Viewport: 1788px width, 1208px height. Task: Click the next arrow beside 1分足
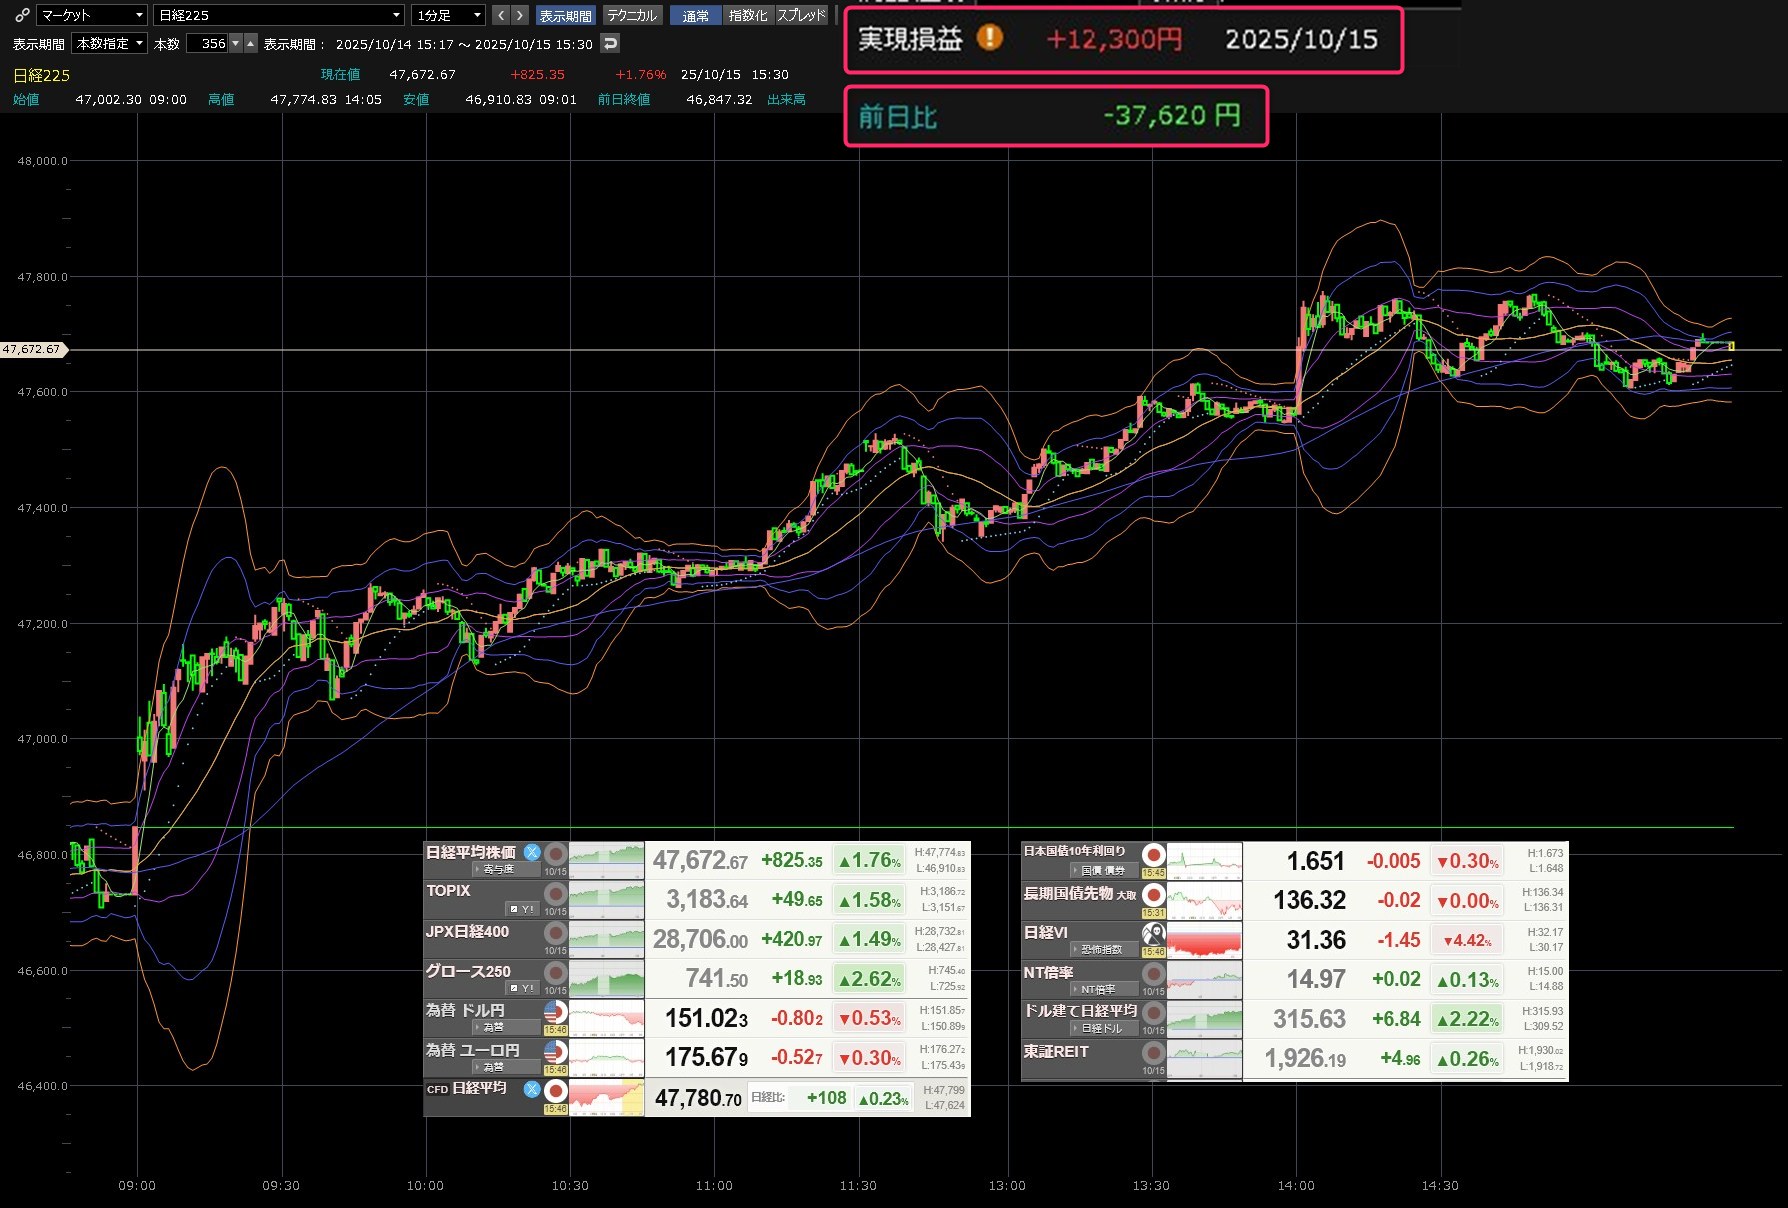519,15
